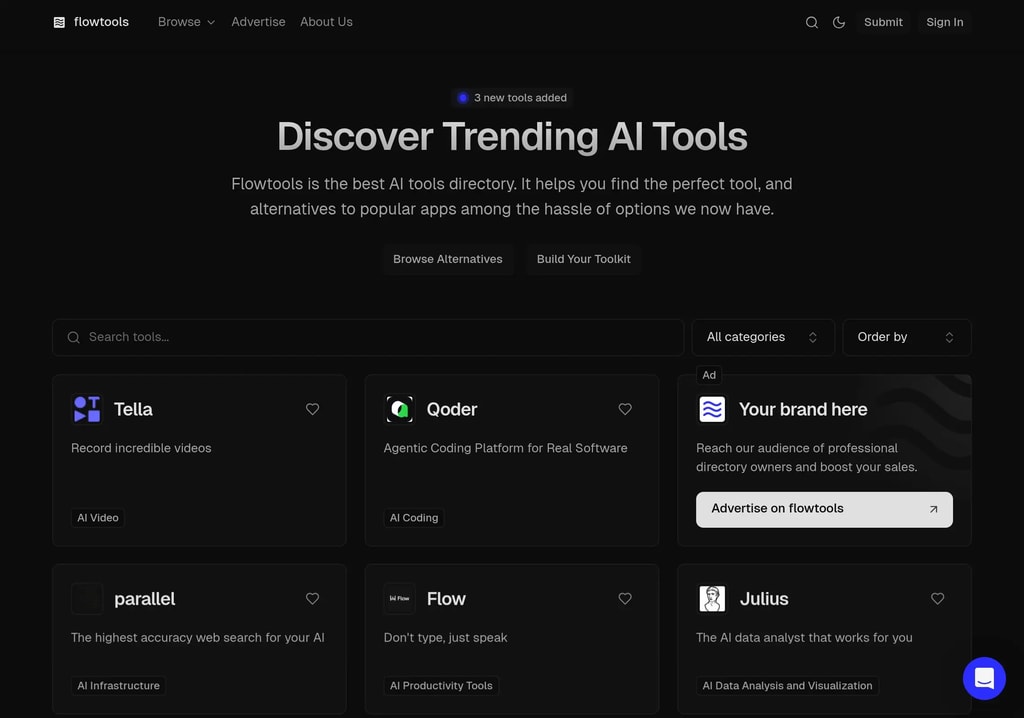Click the flowtools logo icon
The image size is (1024, 718).
(x=59, y=22)
